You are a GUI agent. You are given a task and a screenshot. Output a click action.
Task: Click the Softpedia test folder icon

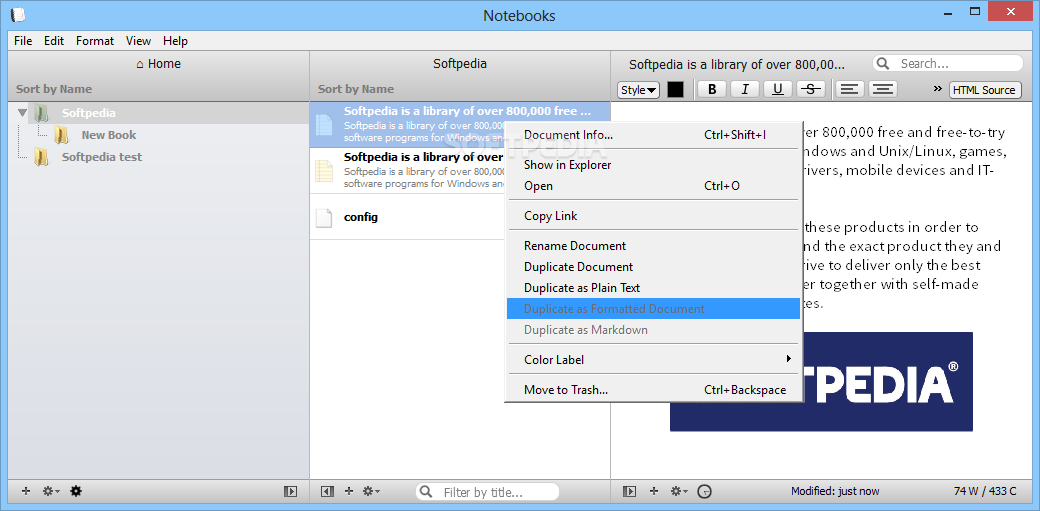coord(41,157)
